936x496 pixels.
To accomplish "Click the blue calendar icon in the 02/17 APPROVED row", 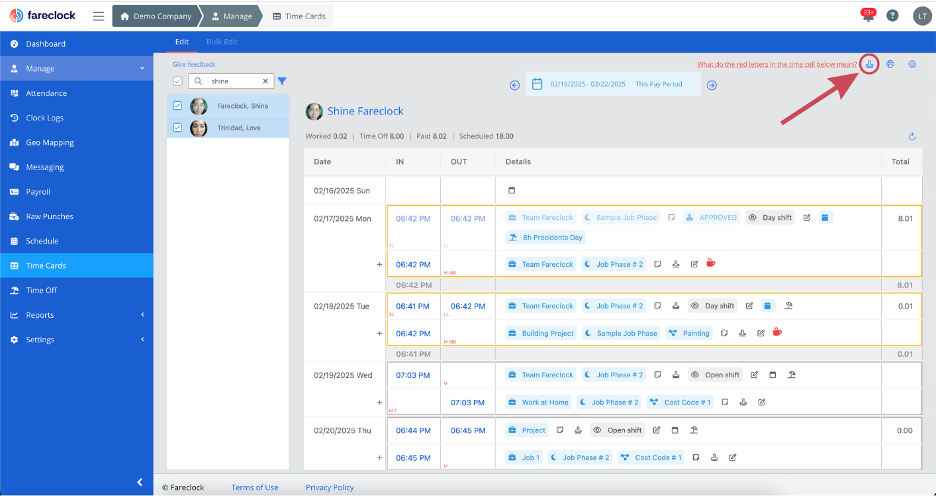I will [825, 217].
